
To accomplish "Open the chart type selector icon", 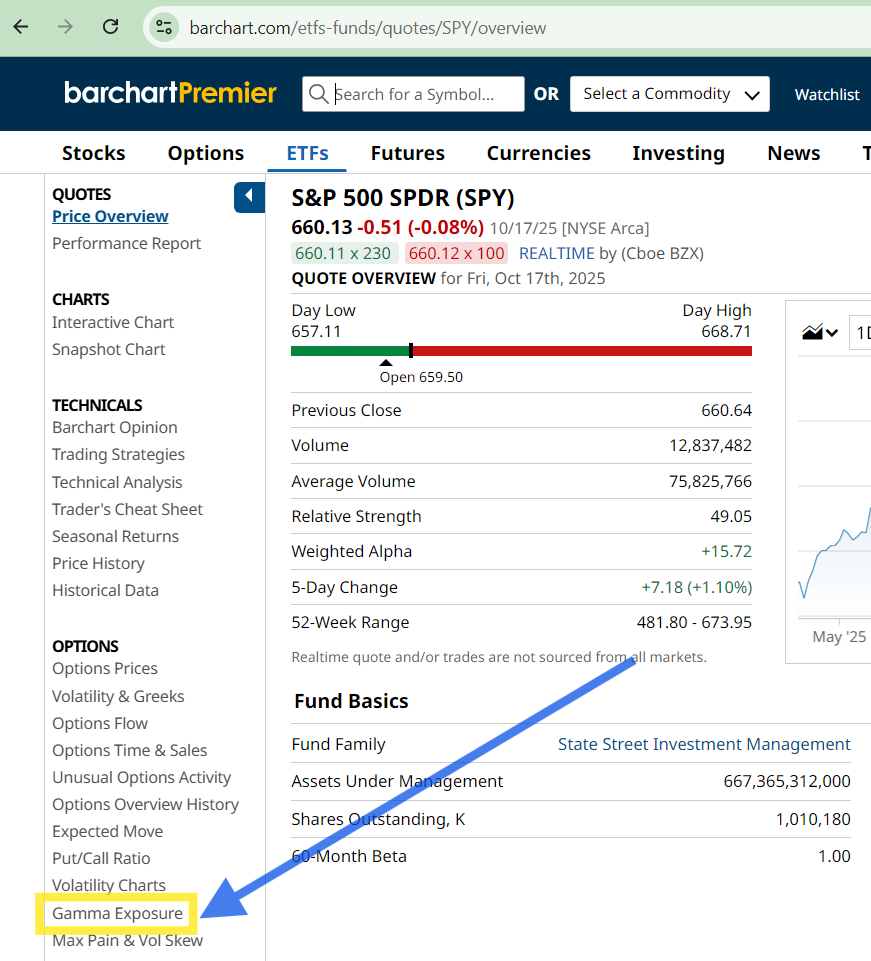I will point(820,332).
